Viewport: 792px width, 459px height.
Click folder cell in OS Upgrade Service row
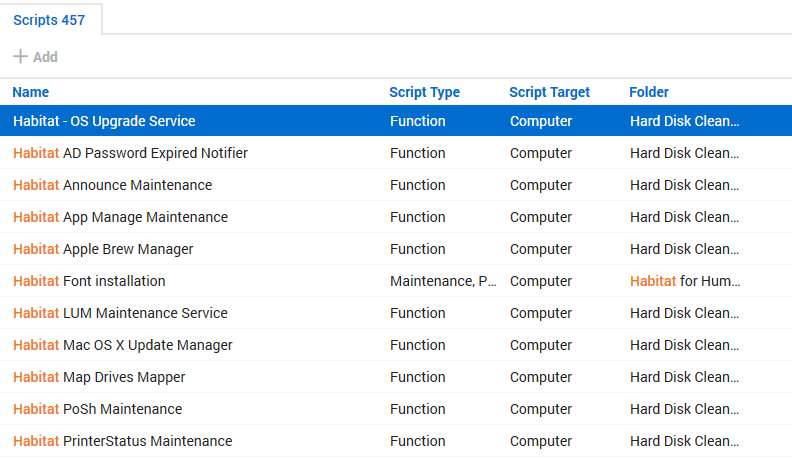click(x=684, y=121)
